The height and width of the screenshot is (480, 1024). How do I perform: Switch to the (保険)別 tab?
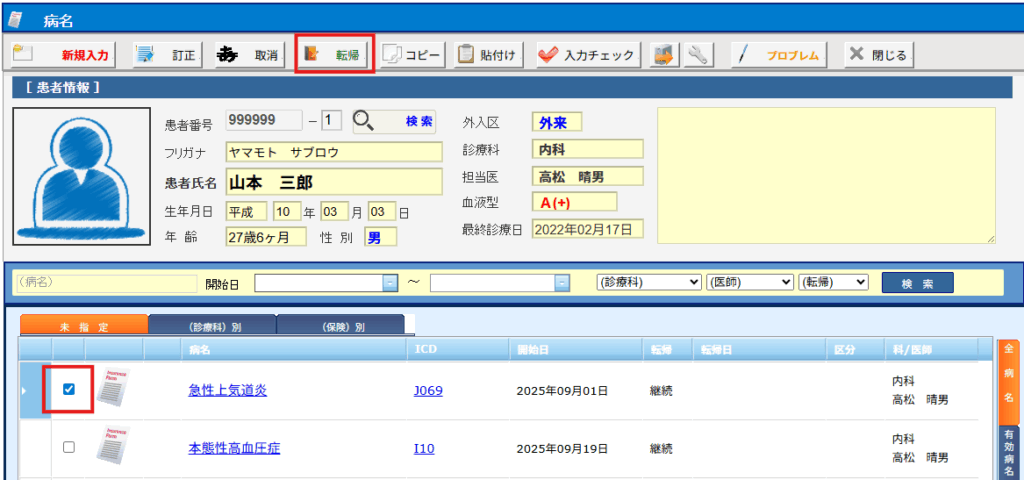(x=340, y=325)
